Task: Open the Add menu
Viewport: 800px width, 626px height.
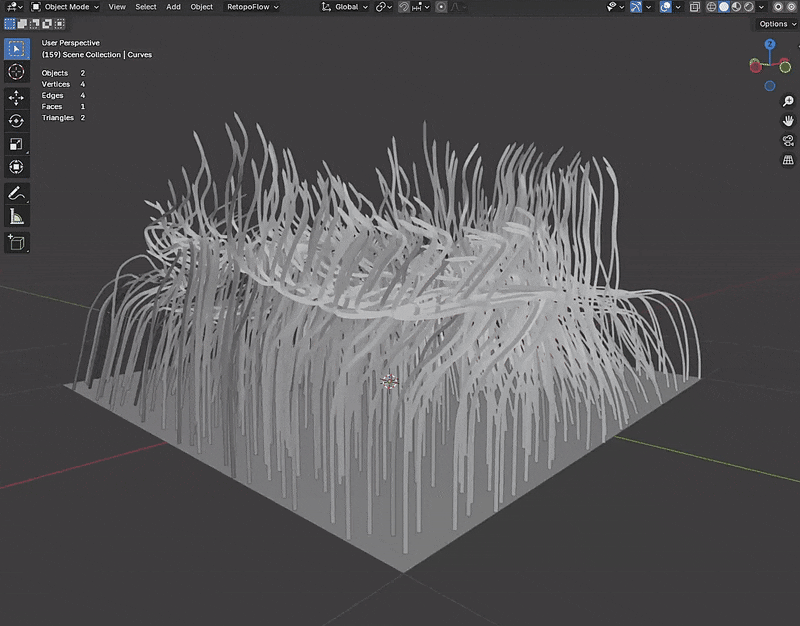Action: pos(172,6)
